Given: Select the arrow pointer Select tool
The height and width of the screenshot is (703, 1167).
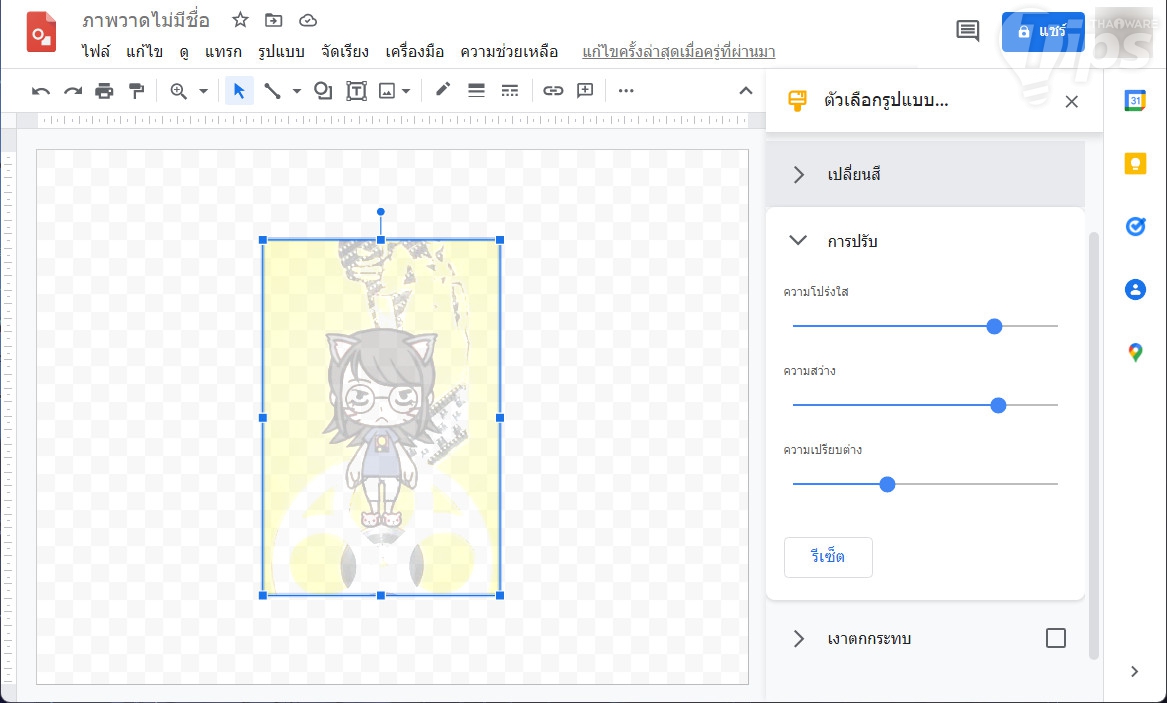Looking at the screenshot, I should pos(239,91).
